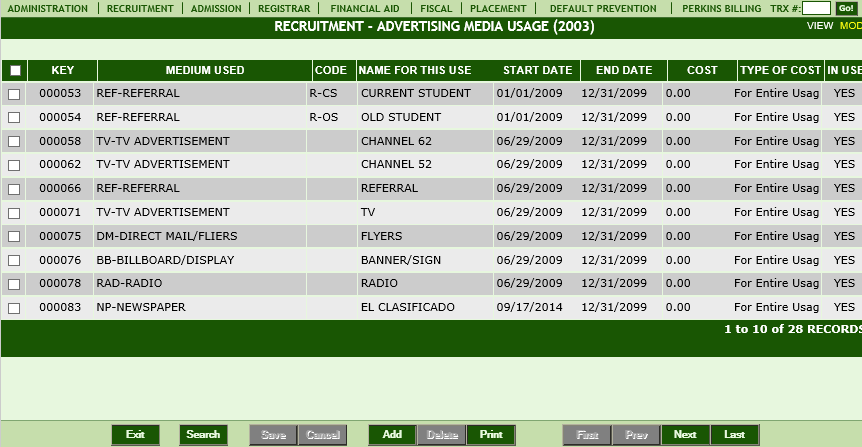Sort by MEDIUM USED column header
The width and height of the screenshot is (862, 447).
tap(205, 70)
